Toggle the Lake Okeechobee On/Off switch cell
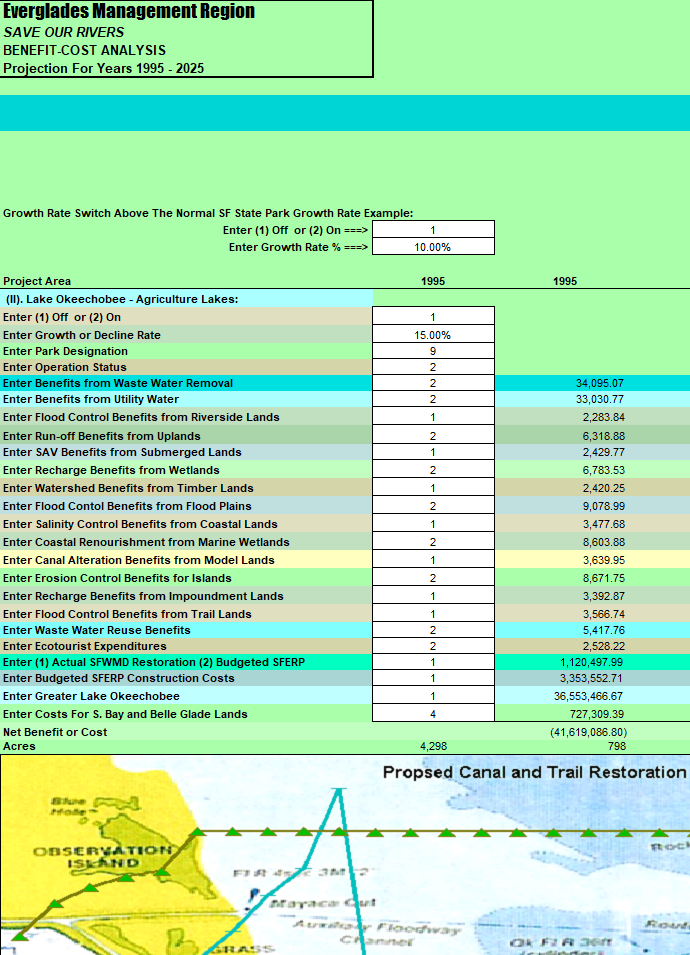Image resolution: width=690 pixels, height=955 pixels. click(x=433, y=316)
